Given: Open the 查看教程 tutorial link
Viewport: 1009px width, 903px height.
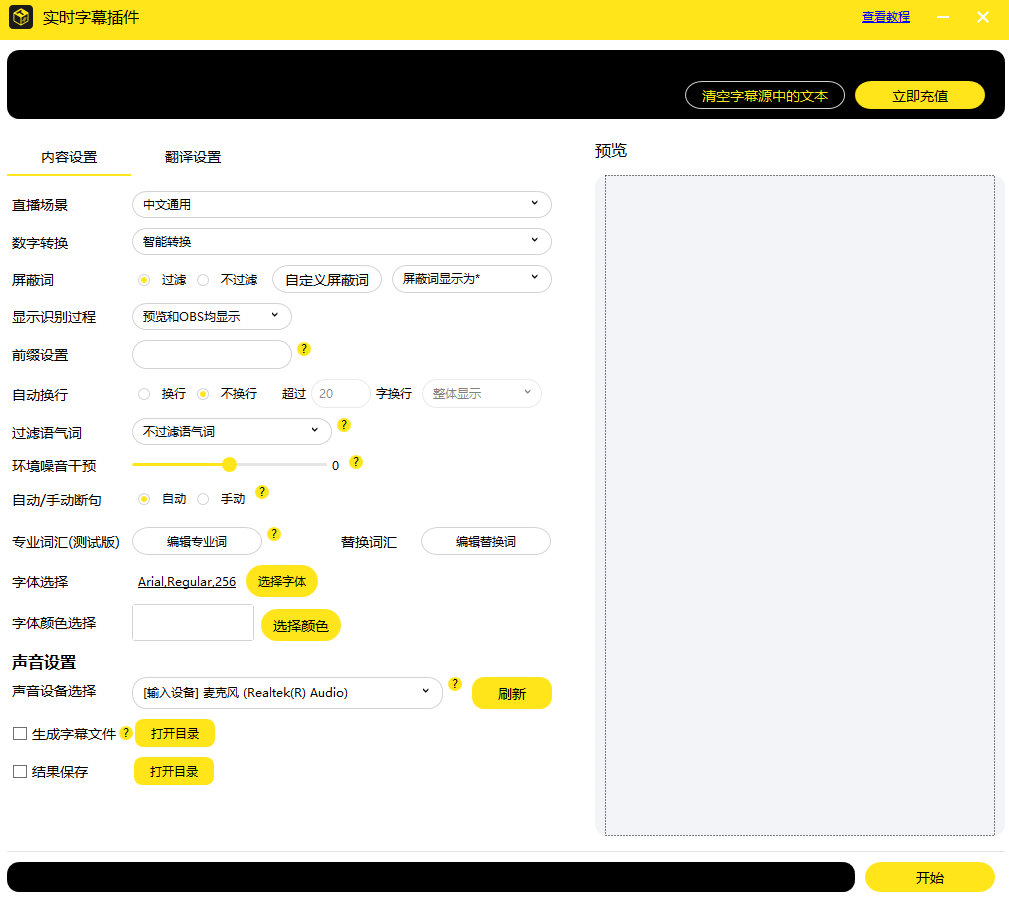Looking at the screenshot, I should point(884,17).
